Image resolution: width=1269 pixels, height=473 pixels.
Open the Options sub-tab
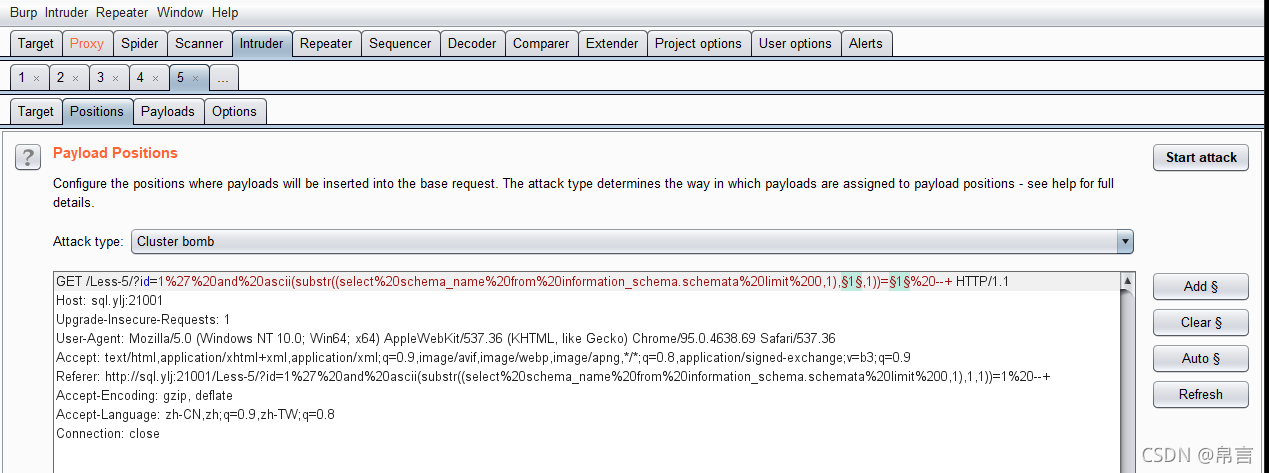pyautogui.click(x=235, y=111)
